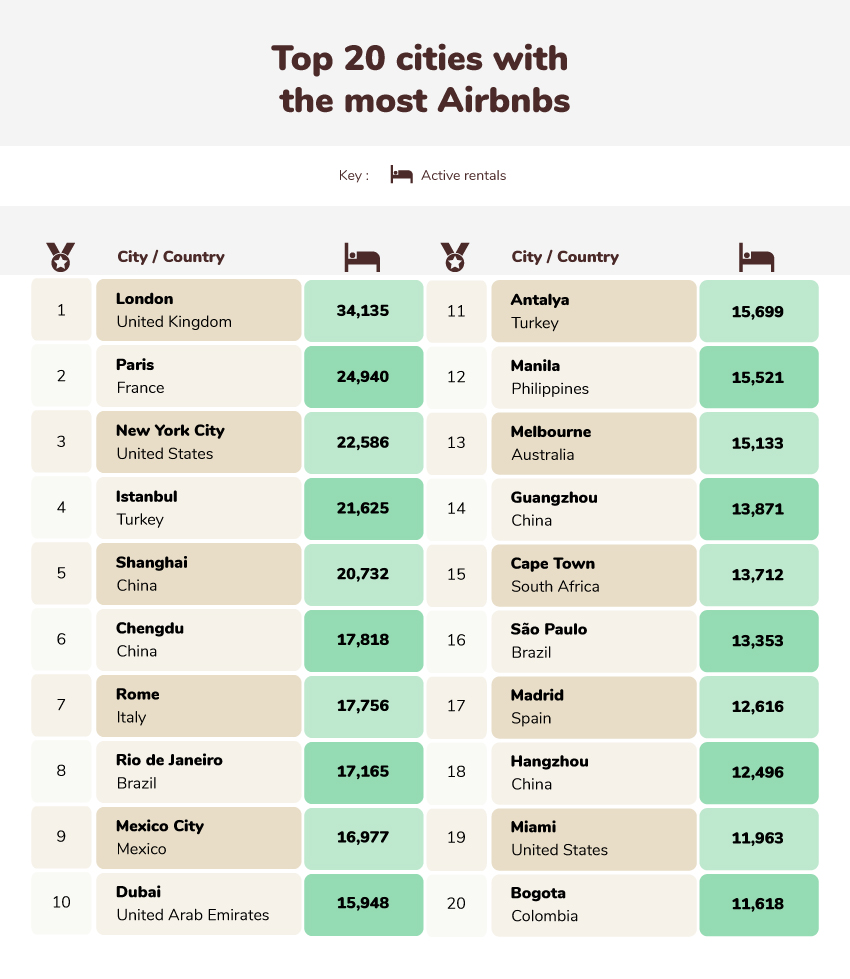The width and height of the screenshot is (850, 979).
Task: Click the left City / Country header
Action: (170, 257)
